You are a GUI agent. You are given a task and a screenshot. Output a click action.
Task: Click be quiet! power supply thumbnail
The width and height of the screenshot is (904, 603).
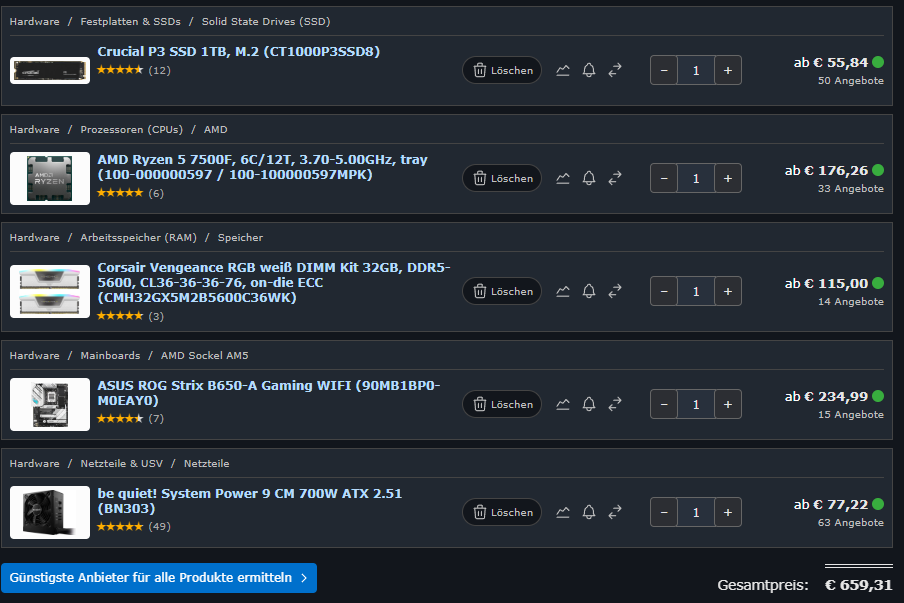(x=50, y=512)
